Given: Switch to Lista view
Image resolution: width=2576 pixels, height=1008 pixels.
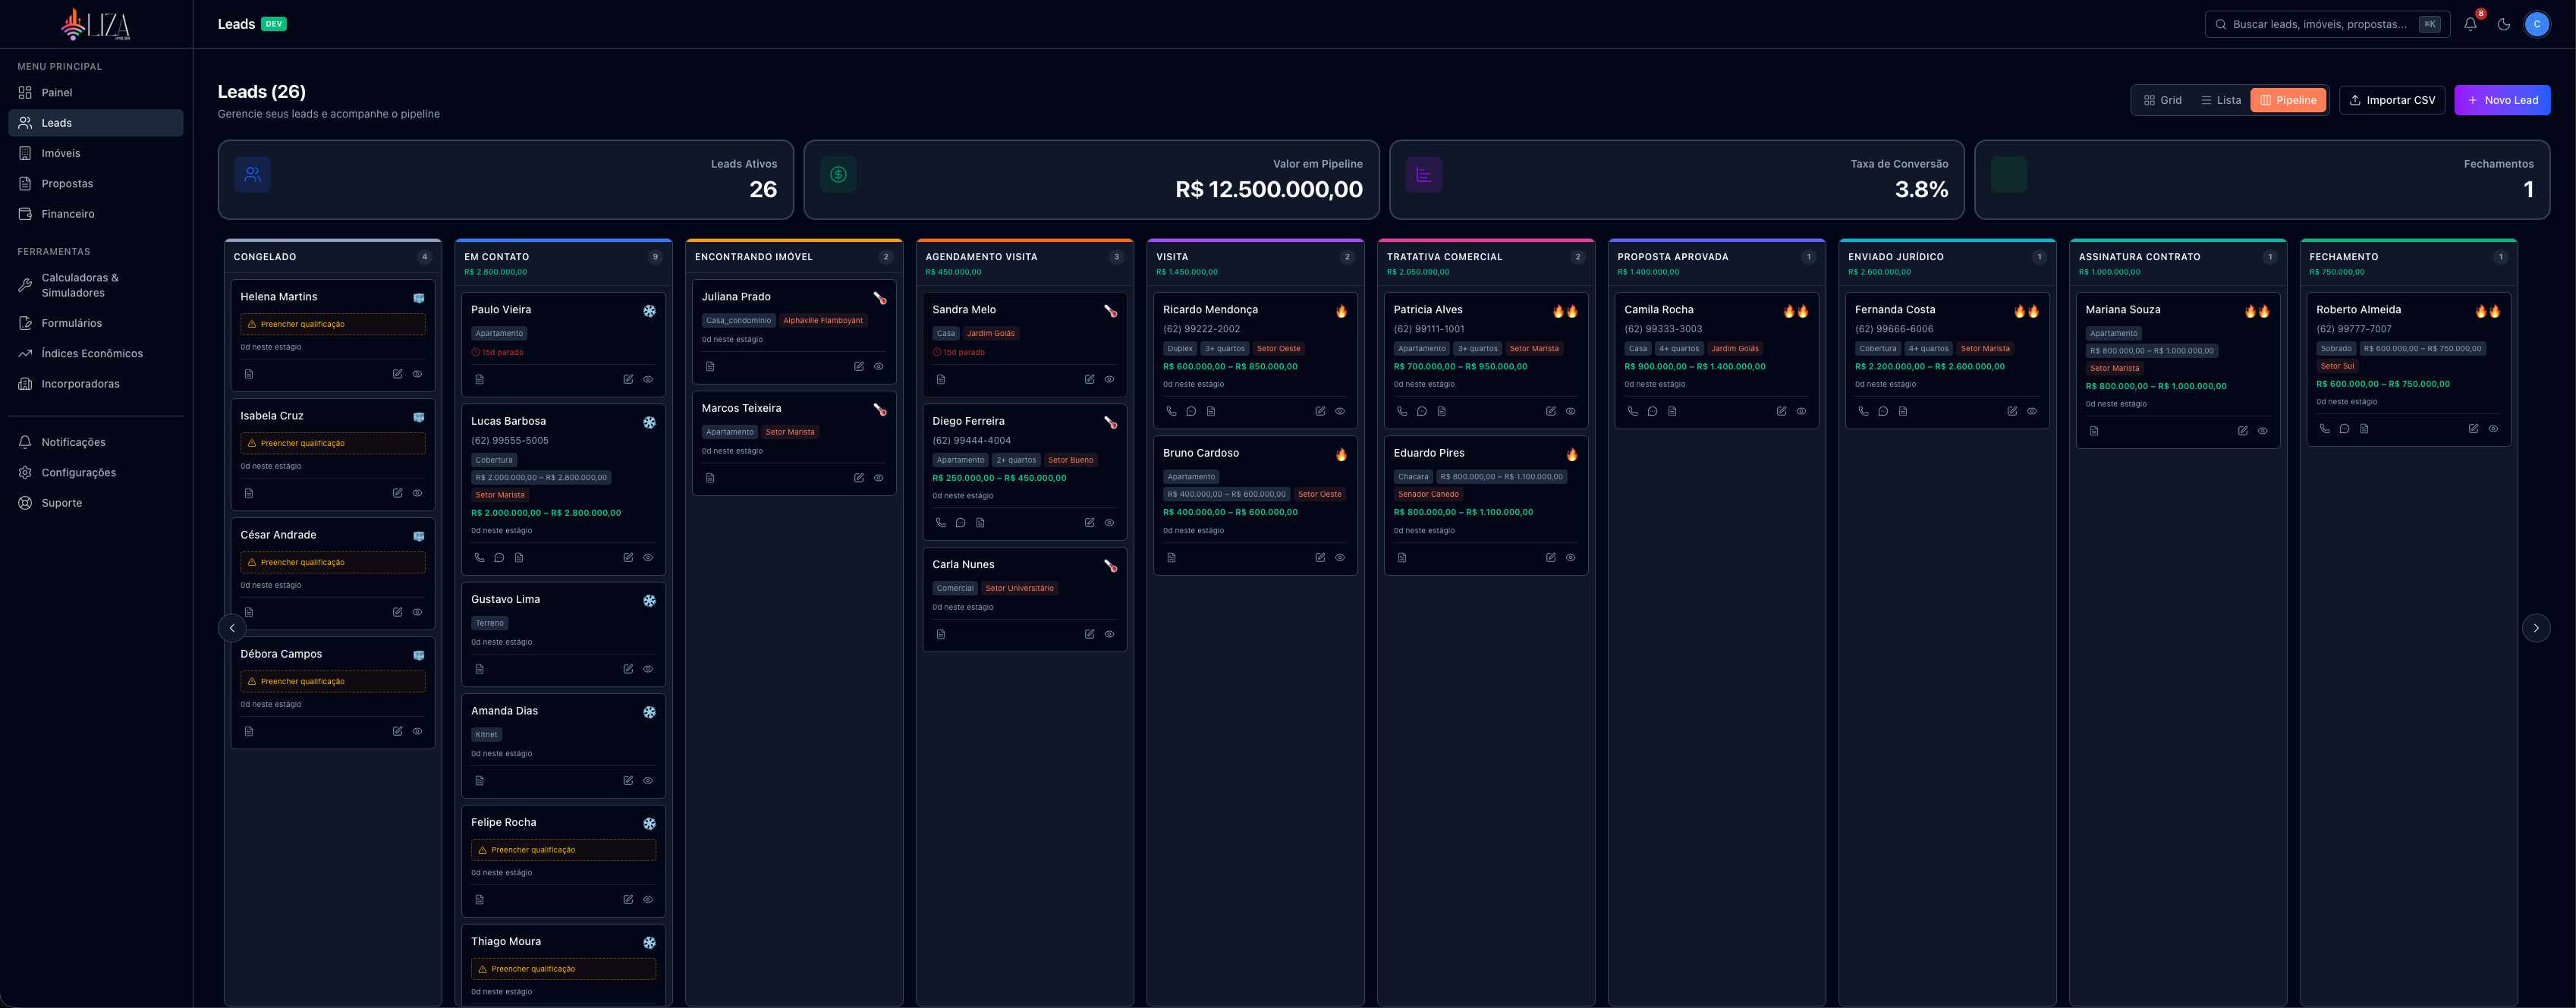Looking at the screenshot, I should (2220, 100).
